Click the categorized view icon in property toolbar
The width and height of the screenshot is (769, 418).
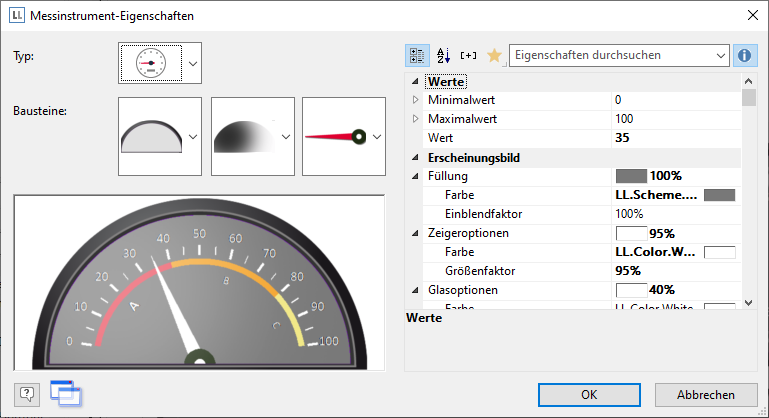418,56
